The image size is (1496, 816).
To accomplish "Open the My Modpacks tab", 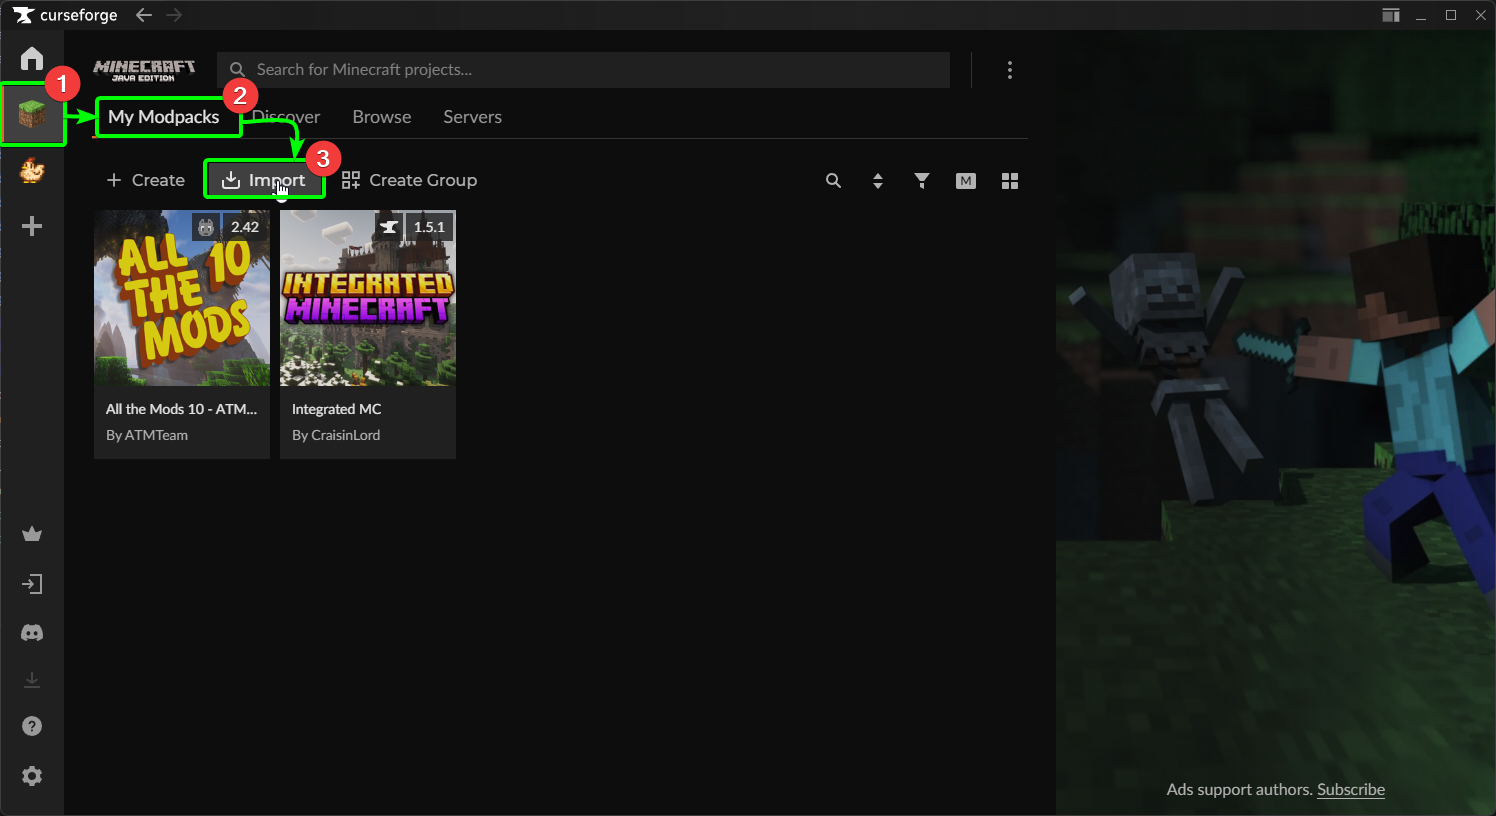I will click(x=164, y=117).
